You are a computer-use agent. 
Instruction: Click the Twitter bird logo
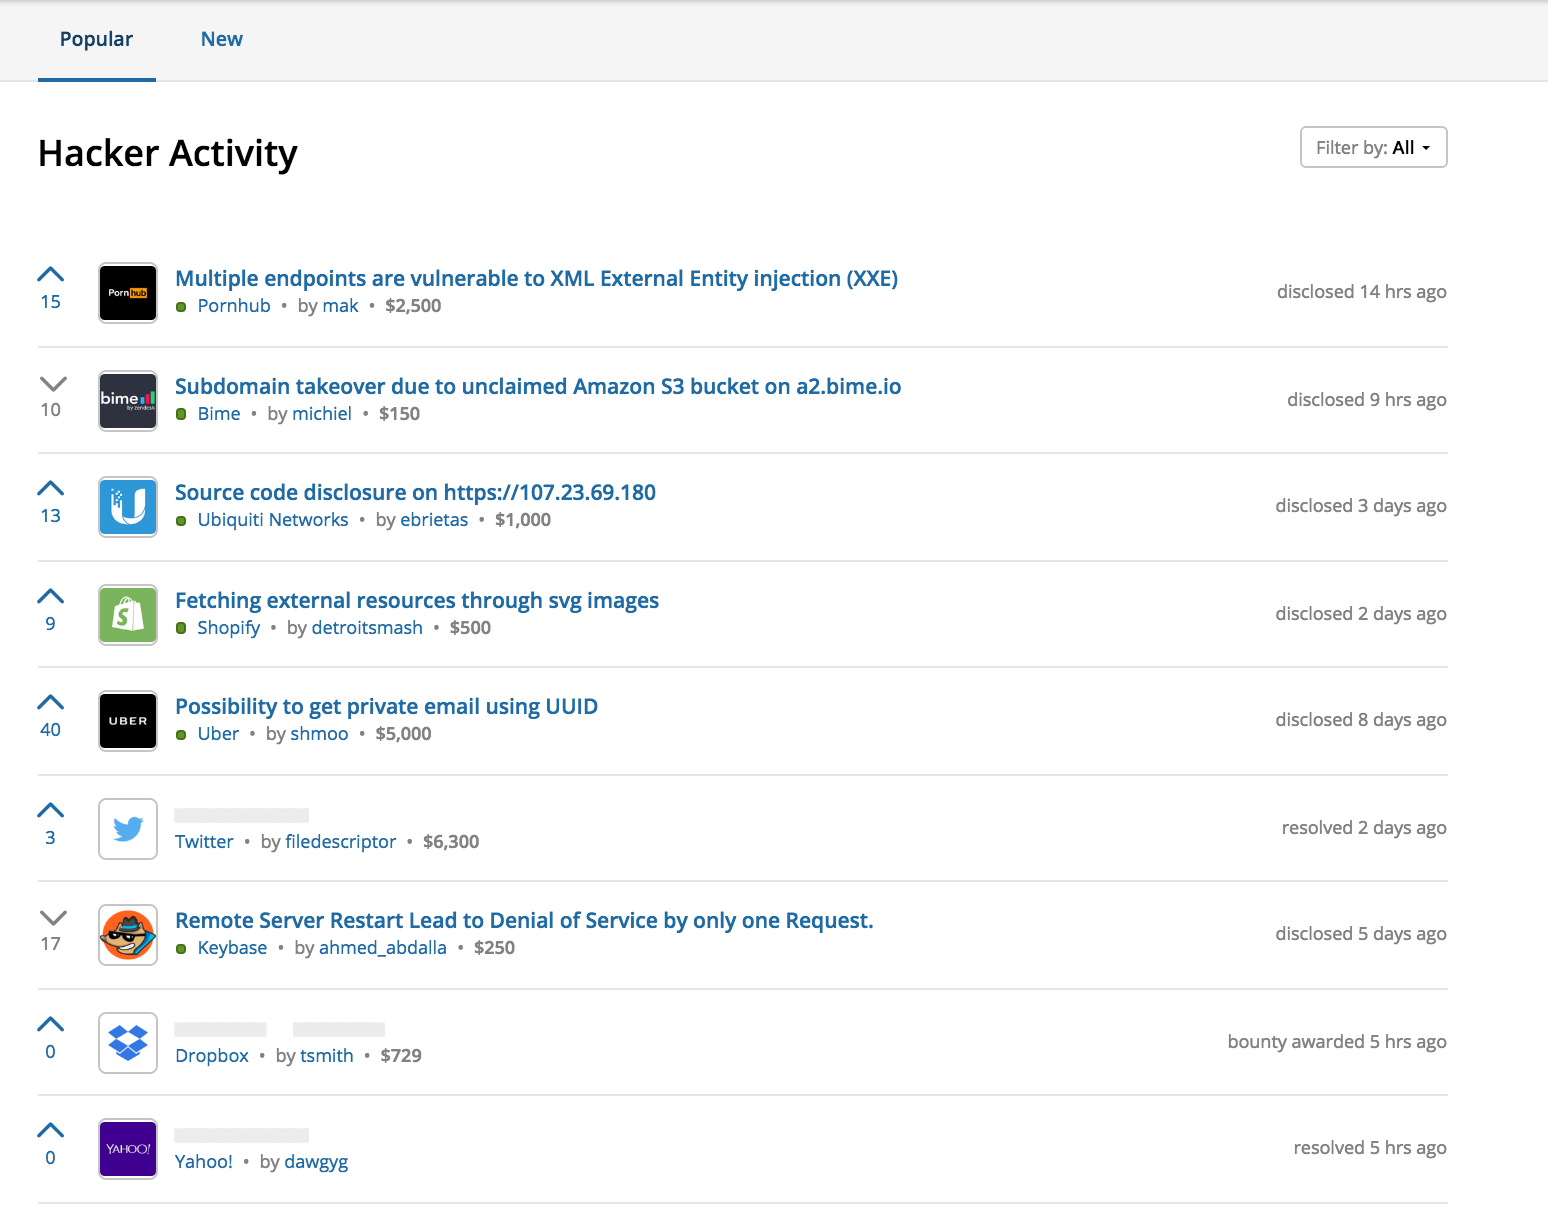128,829
